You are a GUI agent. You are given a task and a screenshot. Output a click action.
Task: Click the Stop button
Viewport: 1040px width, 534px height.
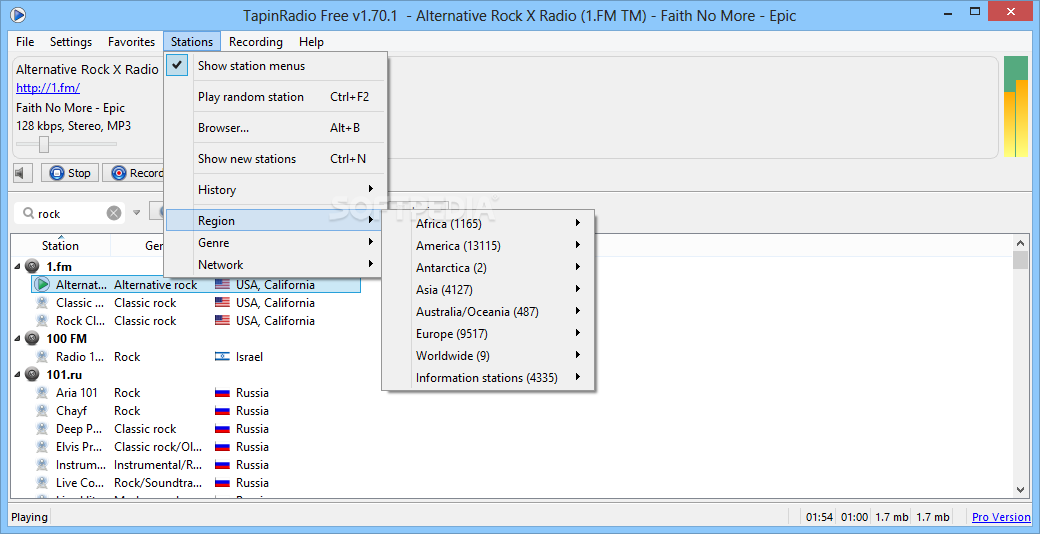click(x=70, y=173)
